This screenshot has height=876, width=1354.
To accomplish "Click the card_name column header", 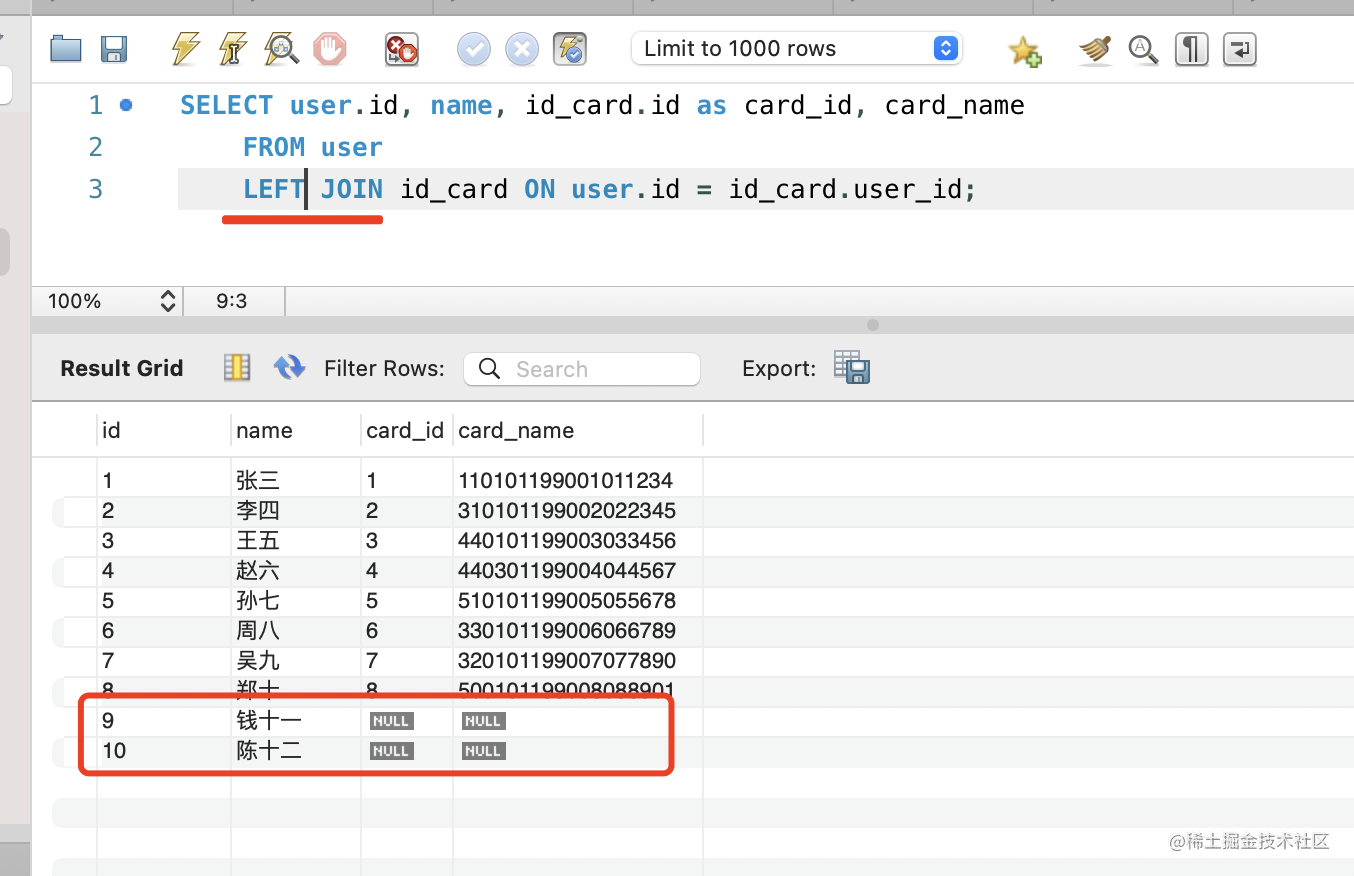I will click(516, 431).
